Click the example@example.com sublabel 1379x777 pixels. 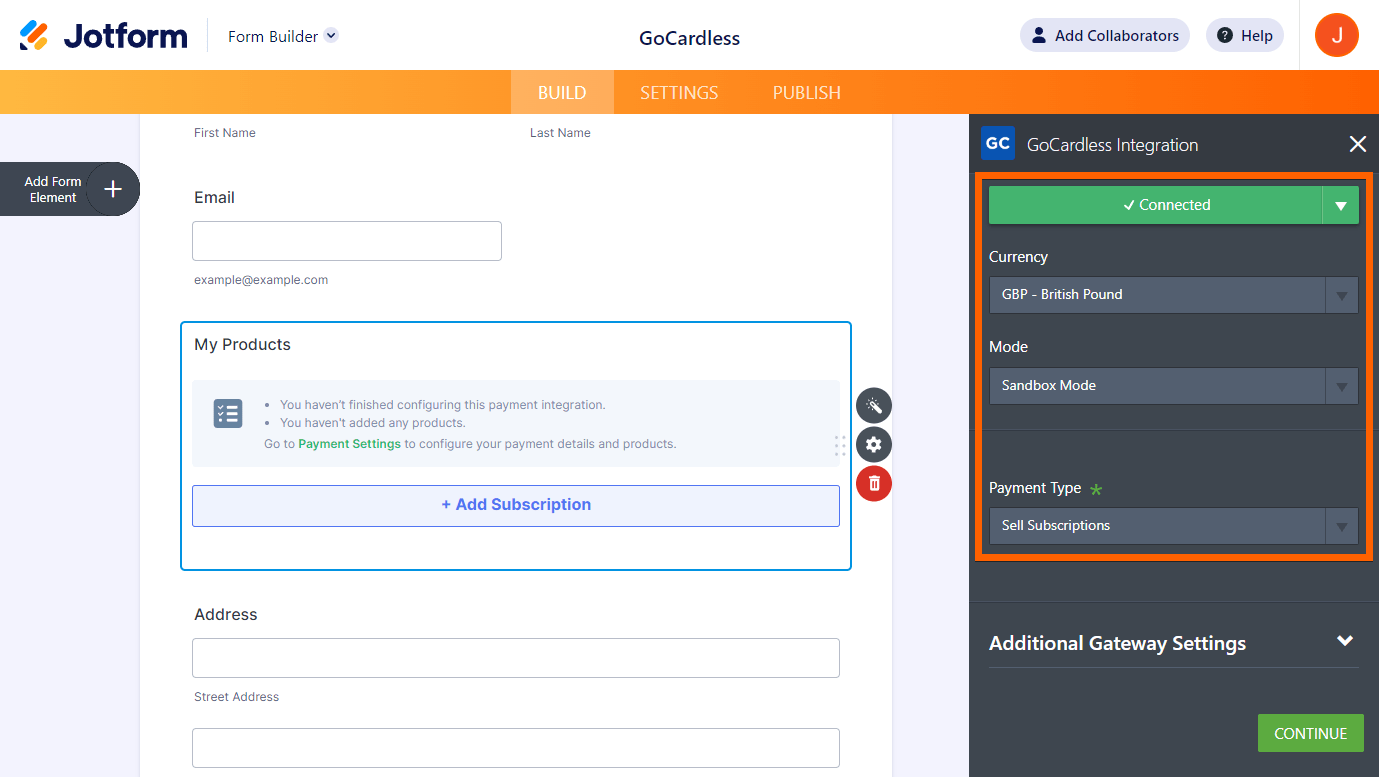(261, 280)
